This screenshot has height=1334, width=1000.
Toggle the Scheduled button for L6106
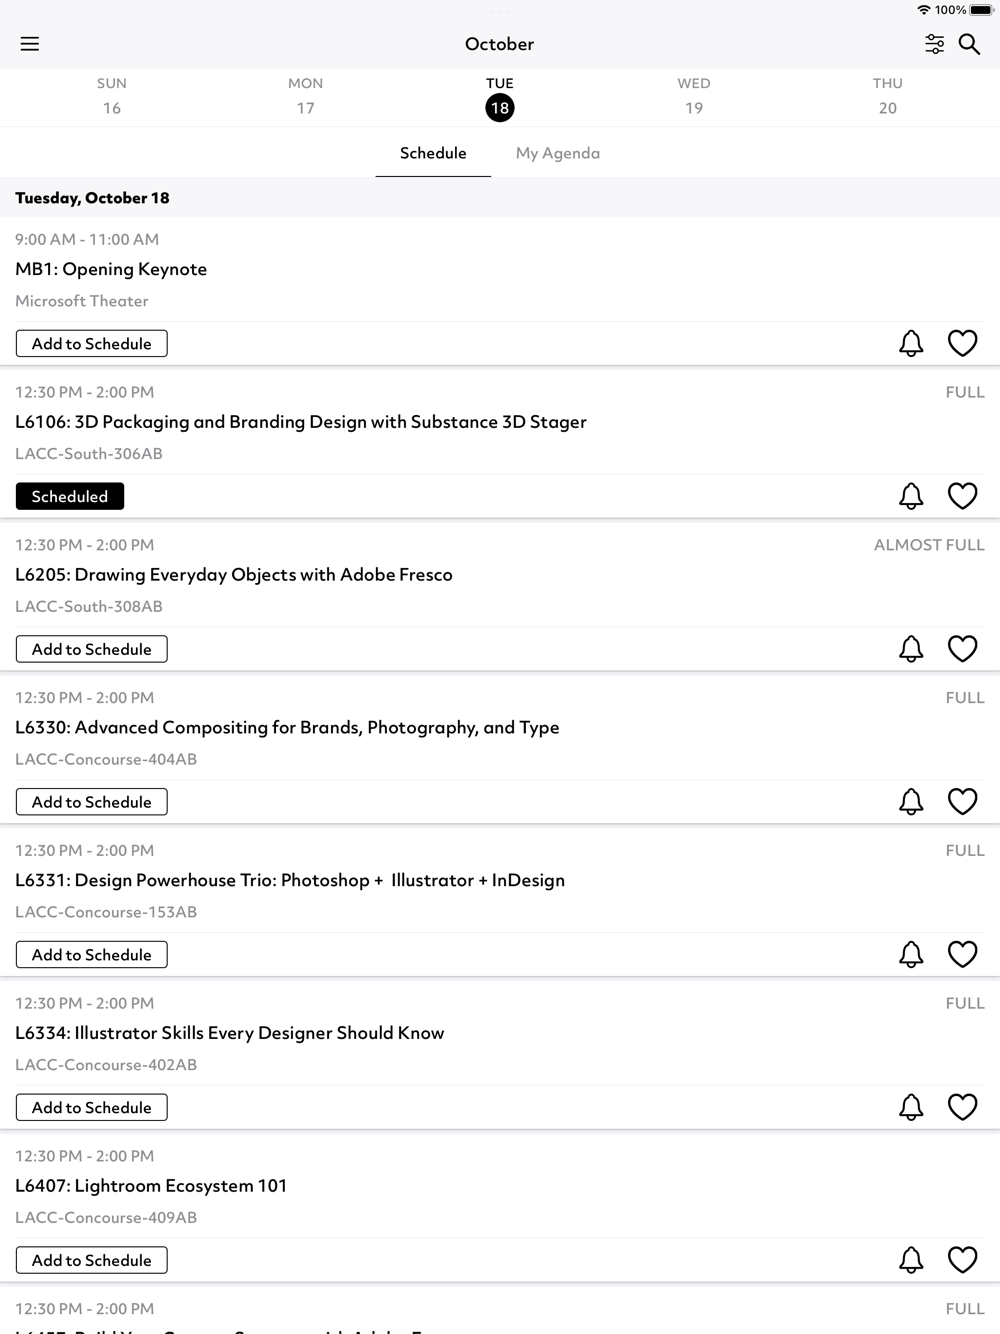coord(70,496)
